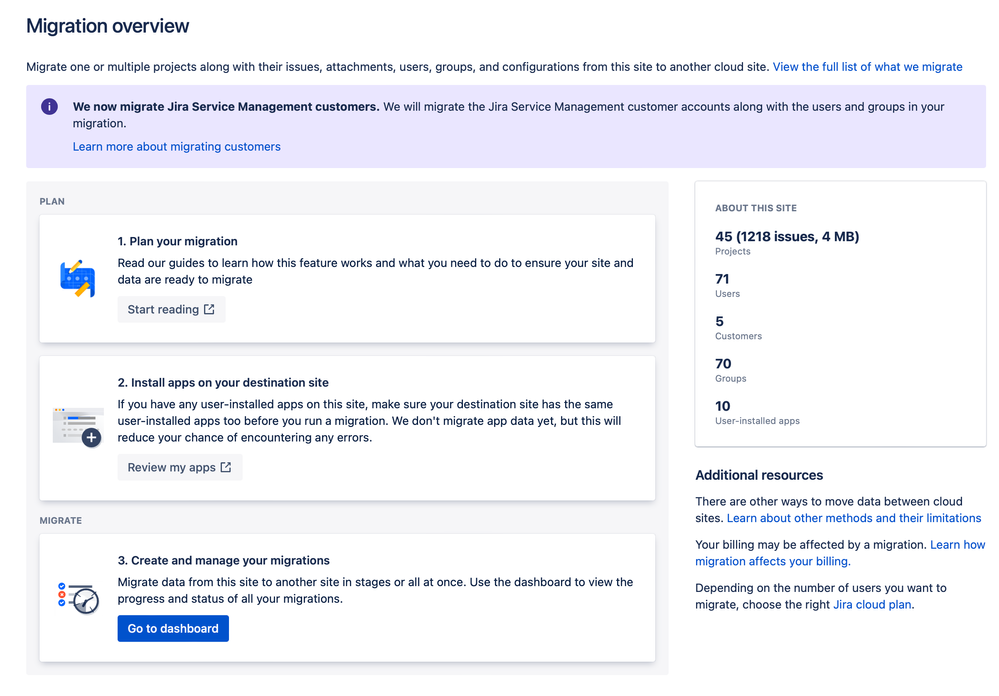Click the Install apps illustration icon
The image size is (999, 696).
(78, 427)
